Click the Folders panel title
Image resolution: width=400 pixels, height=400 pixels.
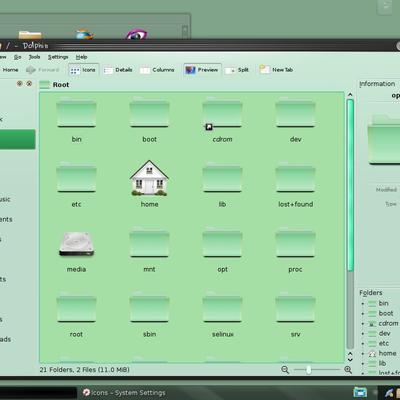tap(371, 293)
